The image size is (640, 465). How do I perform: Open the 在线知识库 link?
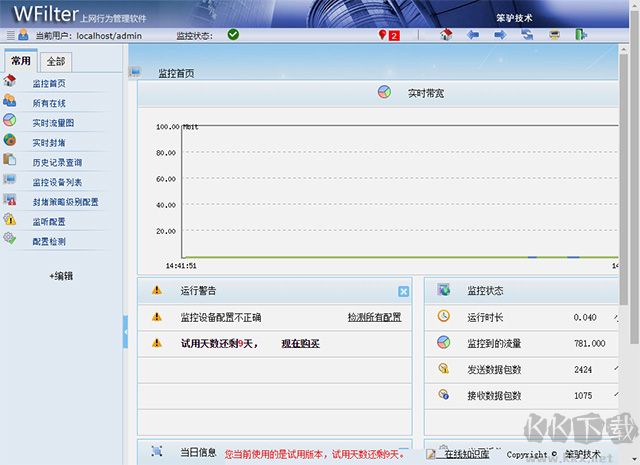coord(466,454)
